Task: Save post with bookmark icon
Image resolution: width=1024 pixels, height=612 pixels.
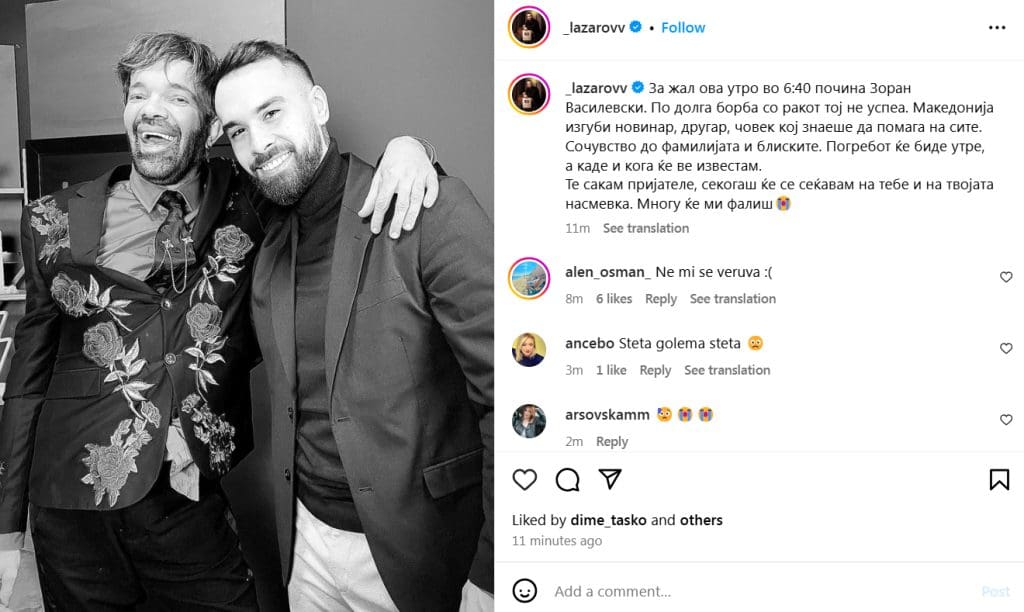Action: [x=999, y=479]
